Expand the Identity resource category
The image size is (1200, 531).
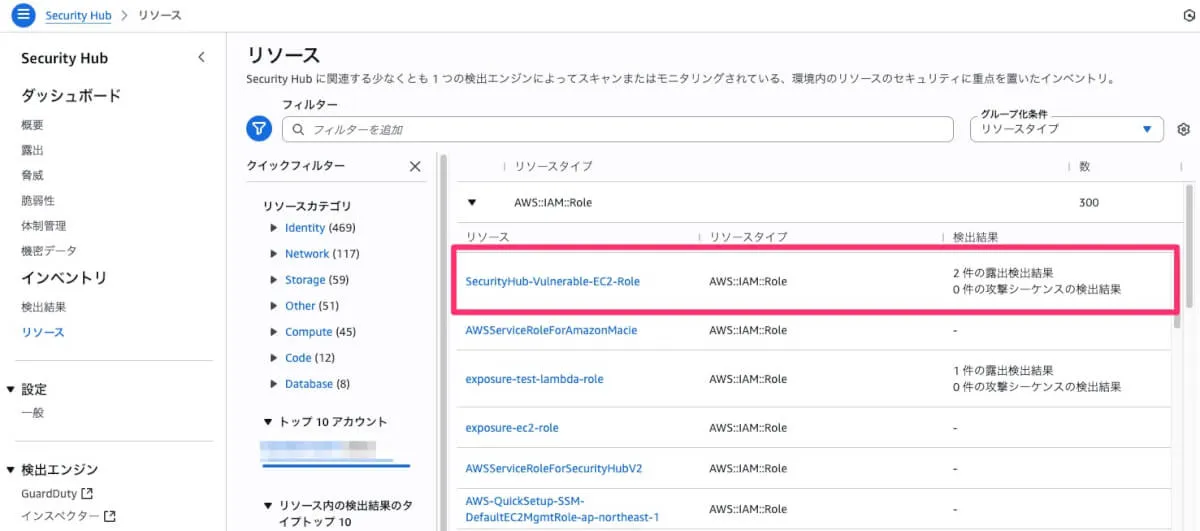coord(274,228)
